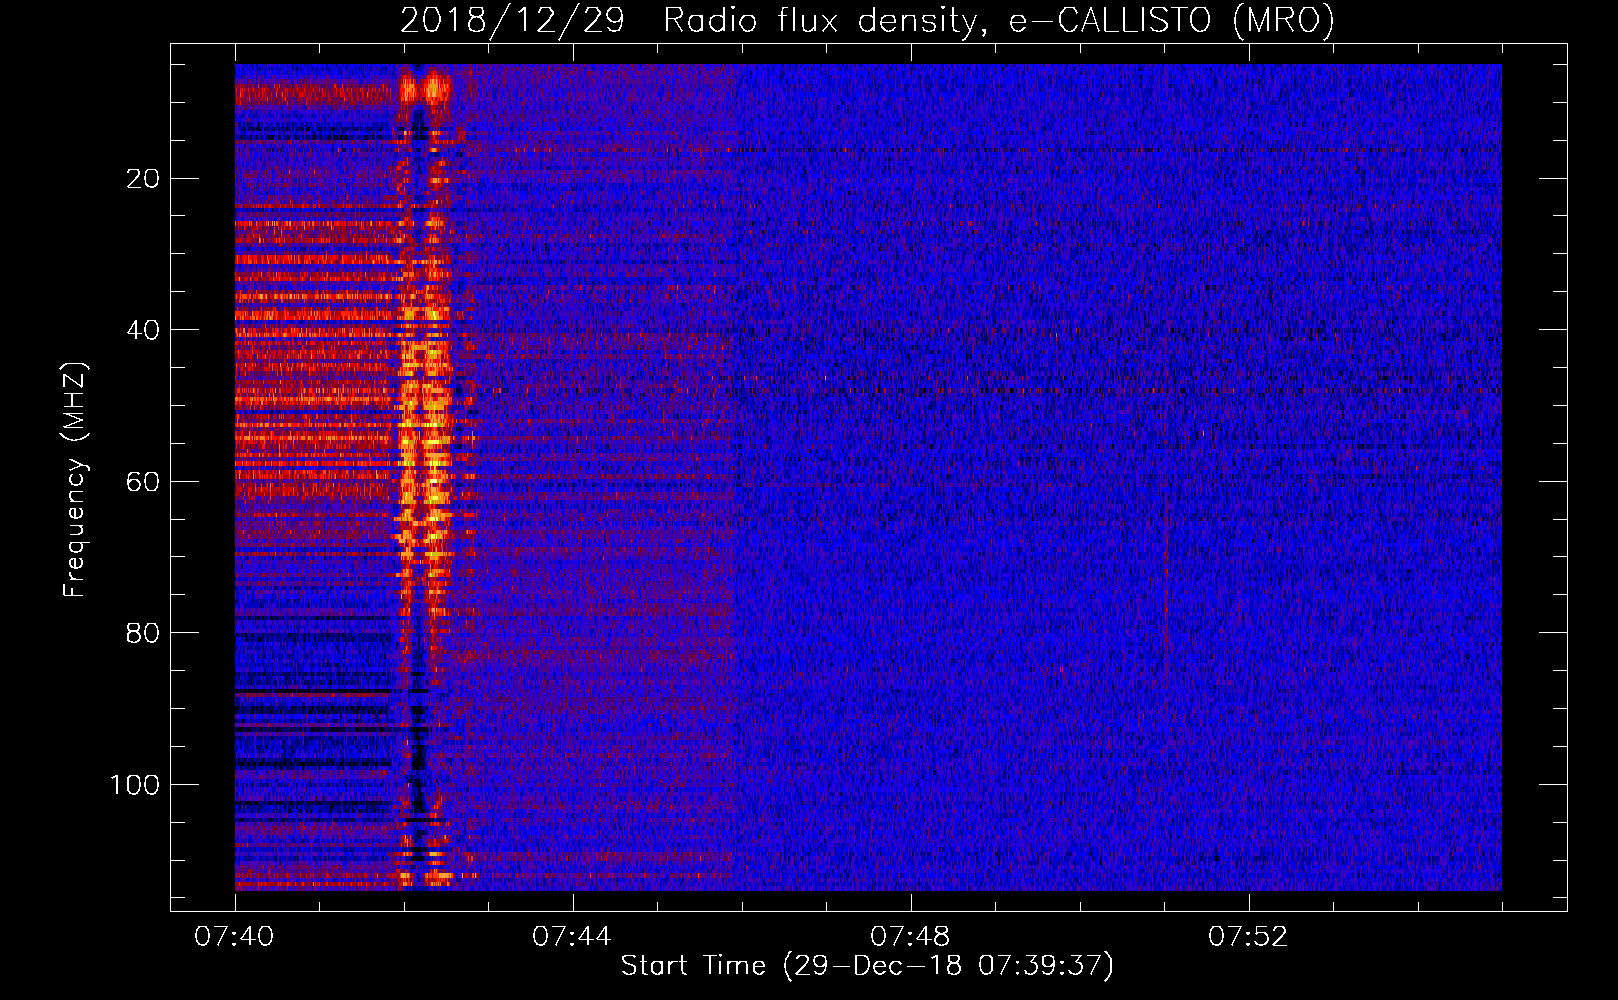
Task: Click the 07:44 time tick label
Action: click(572, 937)
